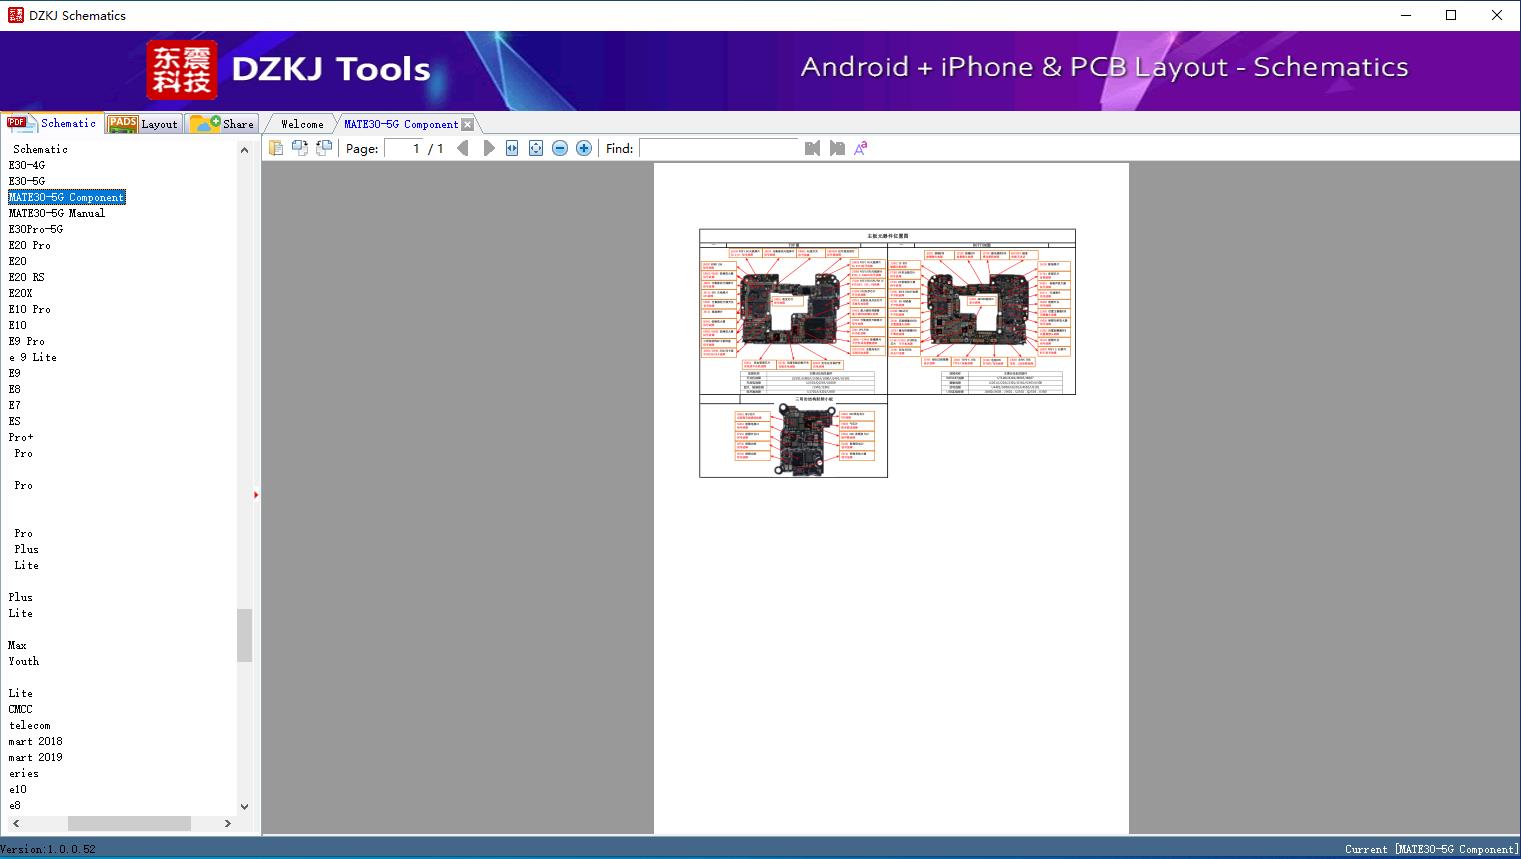Click the sidebar vertical scrollbar thumb
This screenshot has width=1521, height=859.
pos(245,635)
